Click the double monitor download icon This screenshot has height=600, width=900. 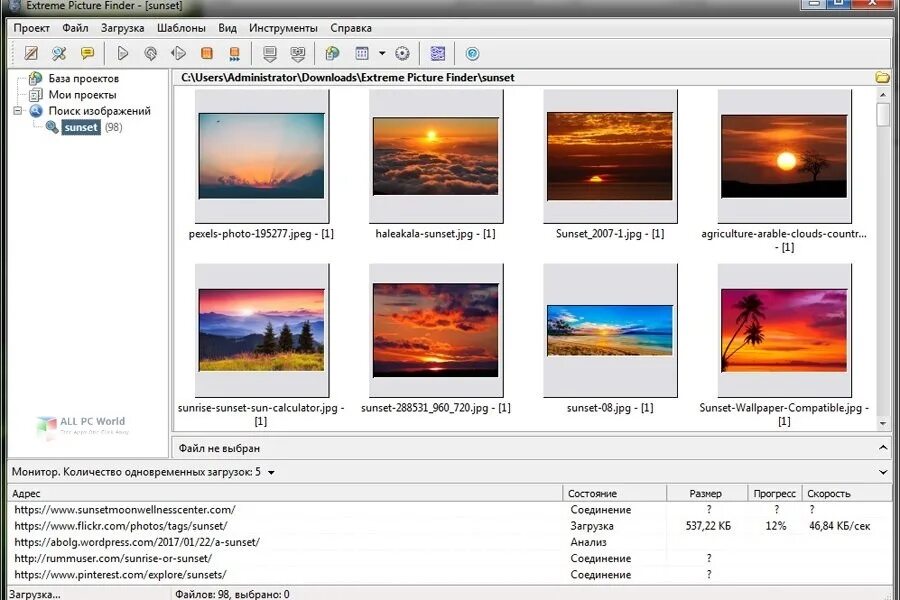[x=297, y=54]
